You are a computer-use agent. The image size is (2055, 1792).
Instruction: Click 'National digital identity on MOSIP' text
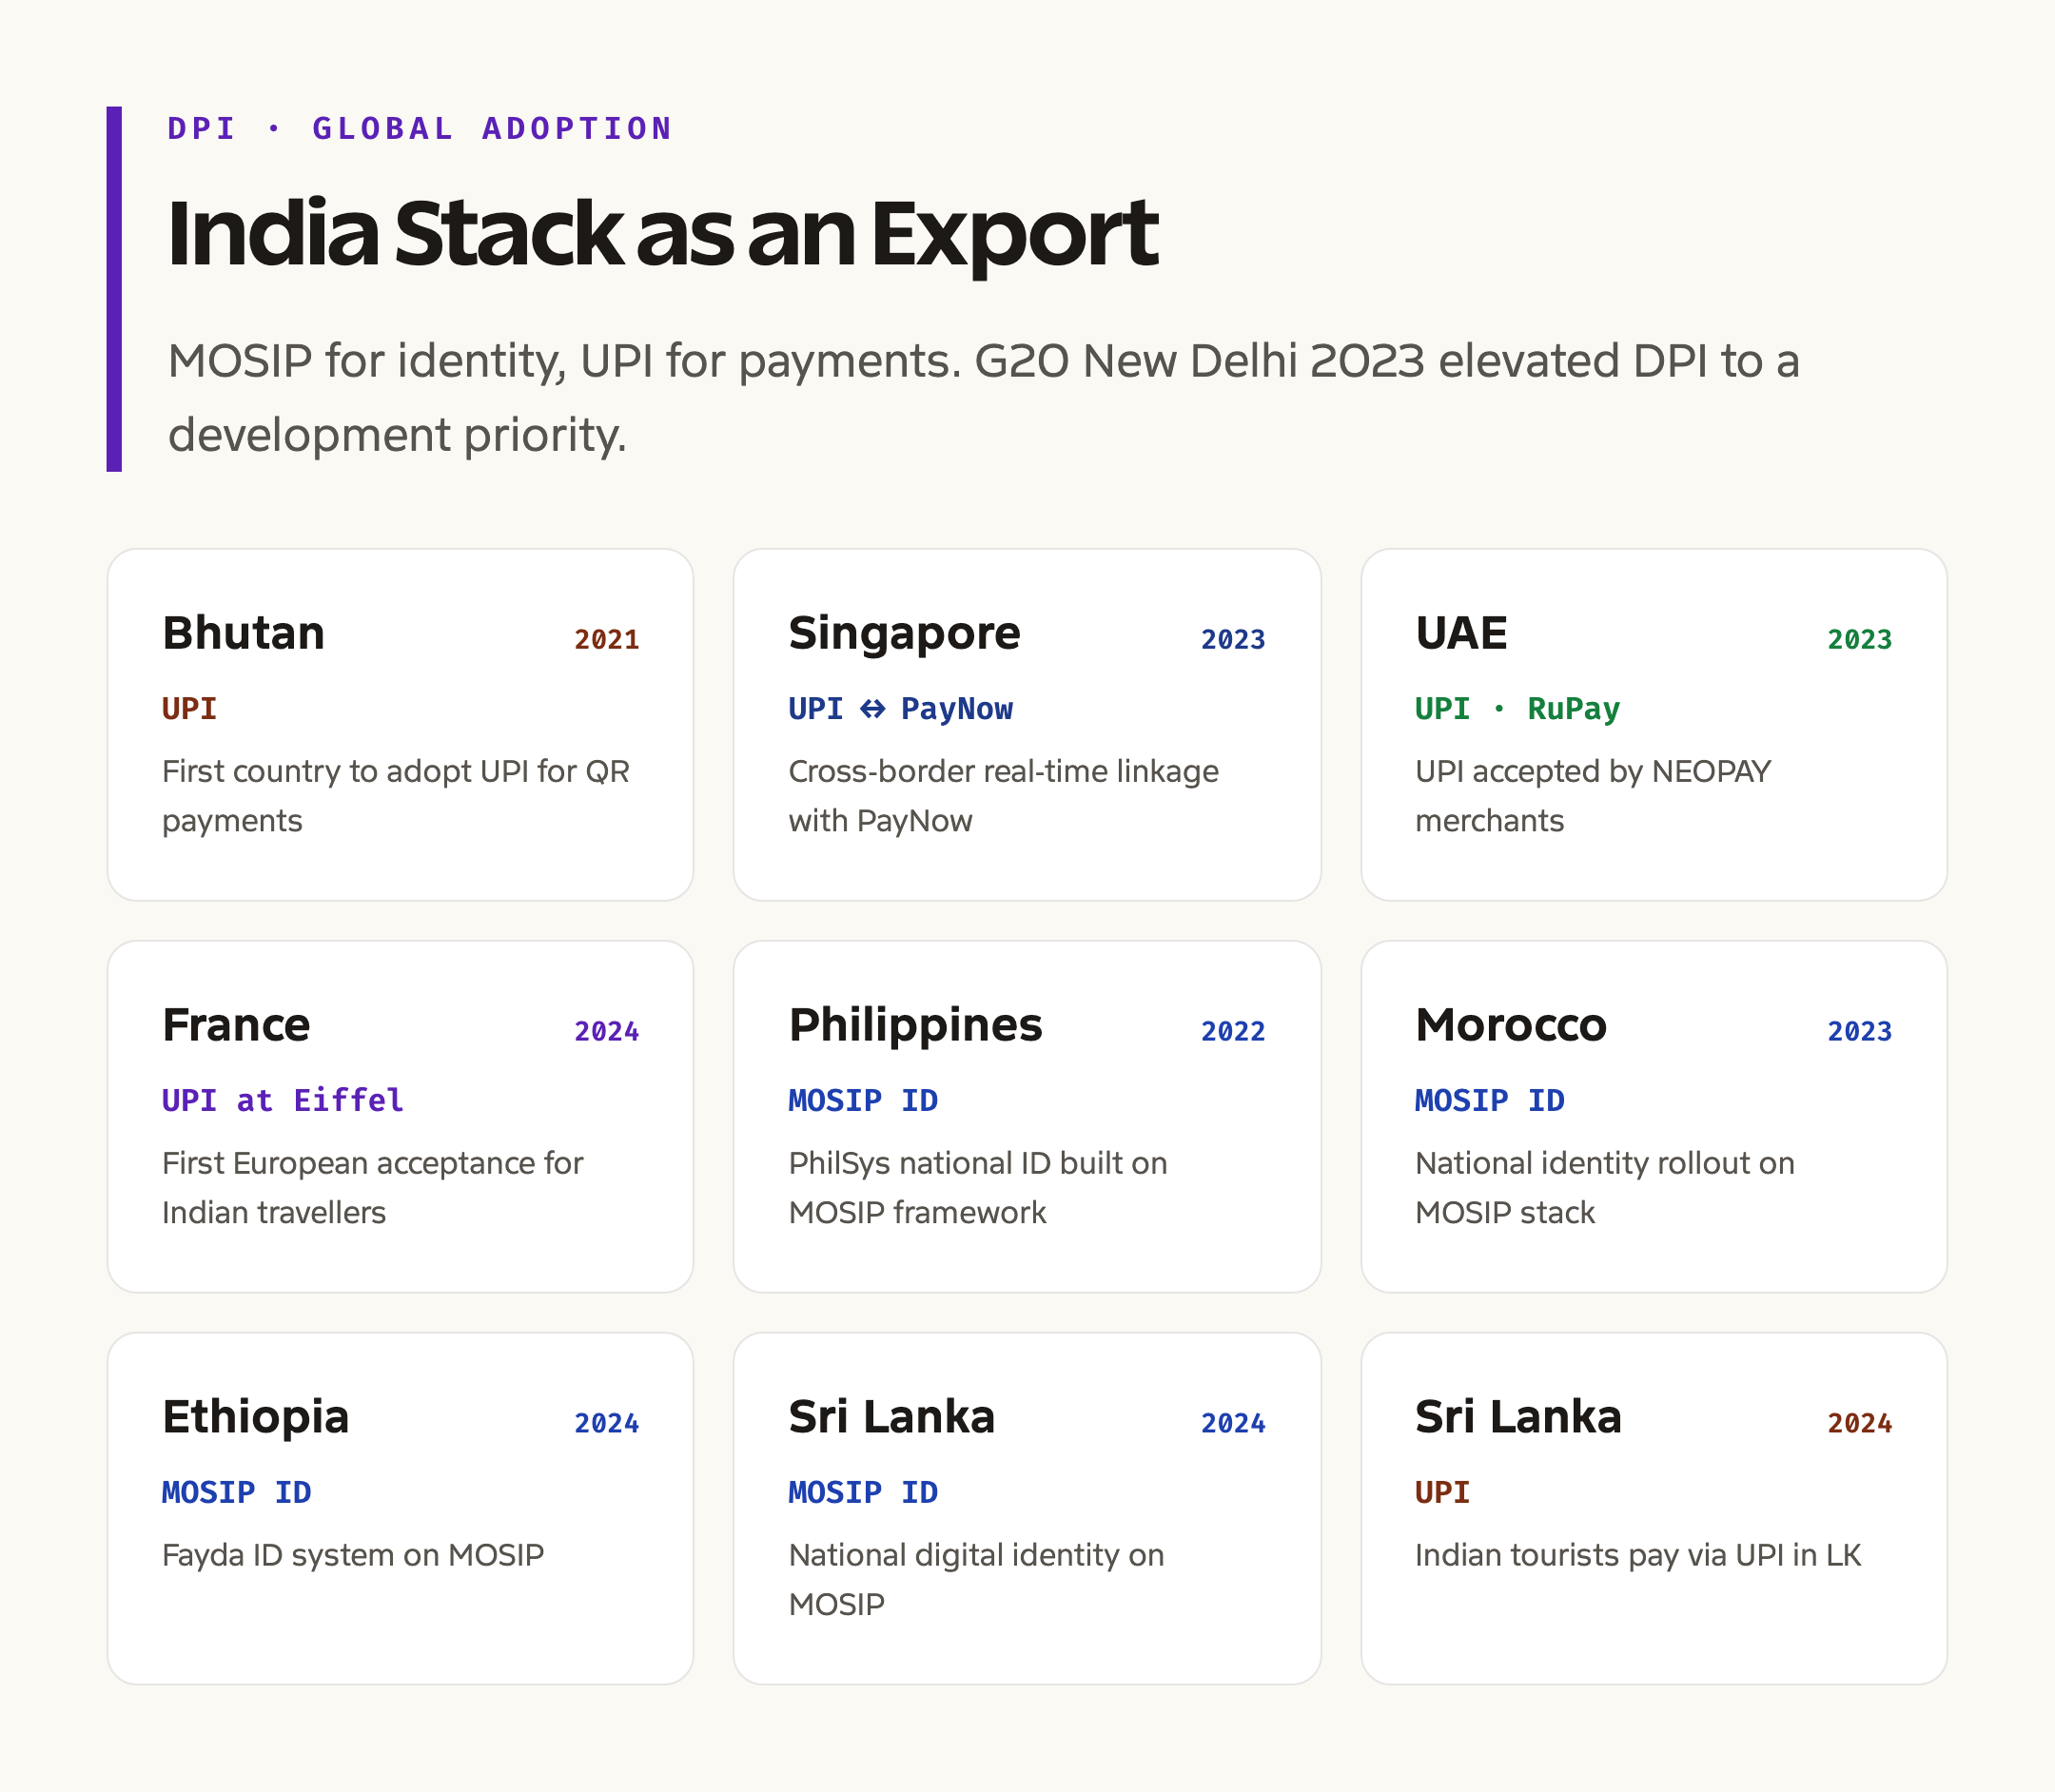[976, 1580]
